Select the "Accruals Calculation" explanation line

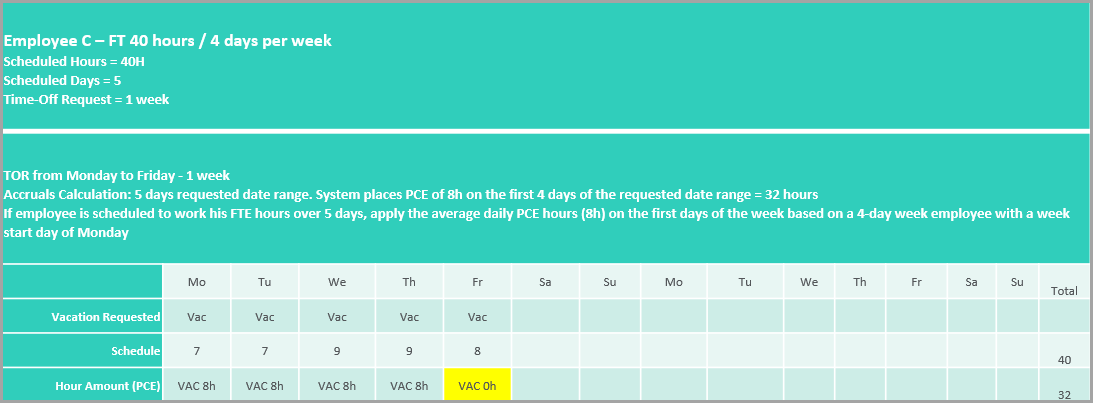point(411,194)
